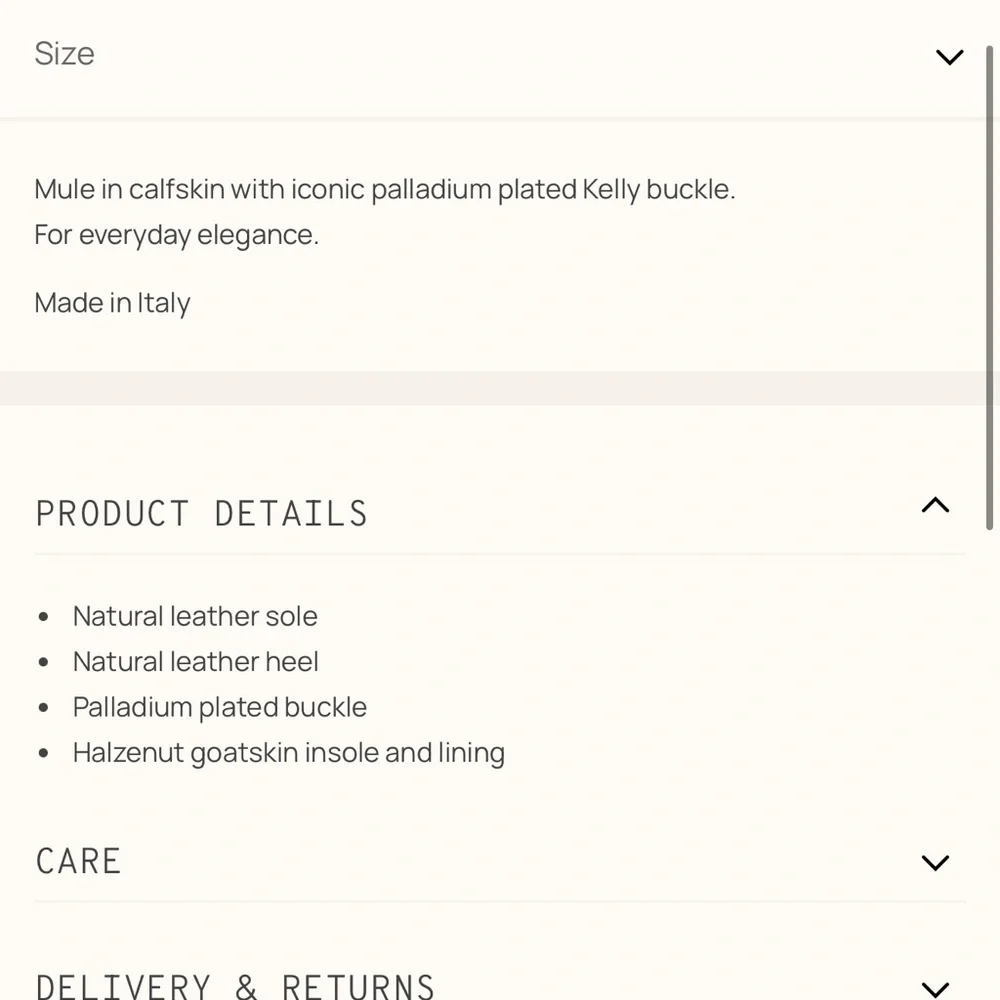Select the 'Palladium plated buckle' list item
Screen dimensions: 1000x1000
pyautogui.click(x=220, y=707)
